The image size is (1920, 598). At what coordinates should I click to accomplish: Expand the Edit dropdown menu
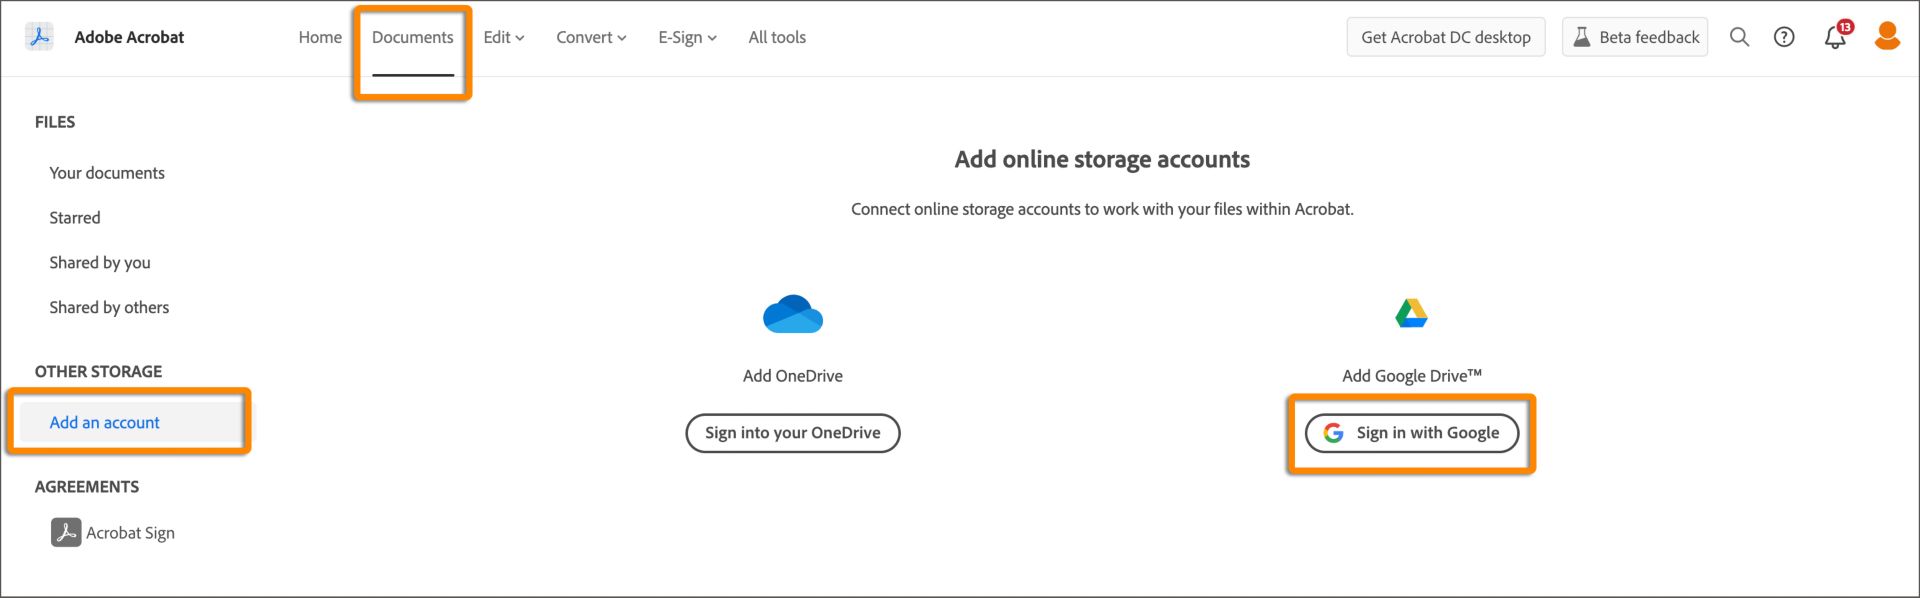point(503,37)
